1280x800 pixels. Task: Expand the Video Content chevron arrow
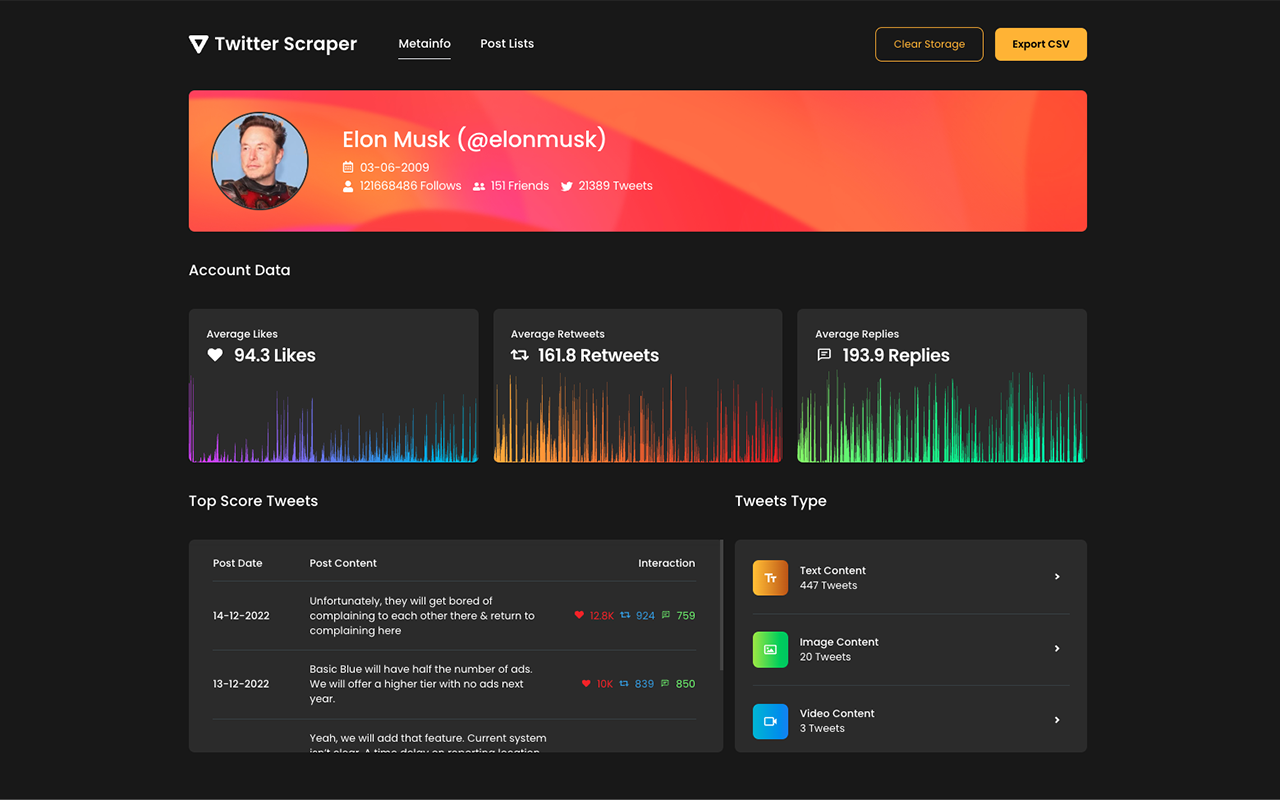point(1057,720)
